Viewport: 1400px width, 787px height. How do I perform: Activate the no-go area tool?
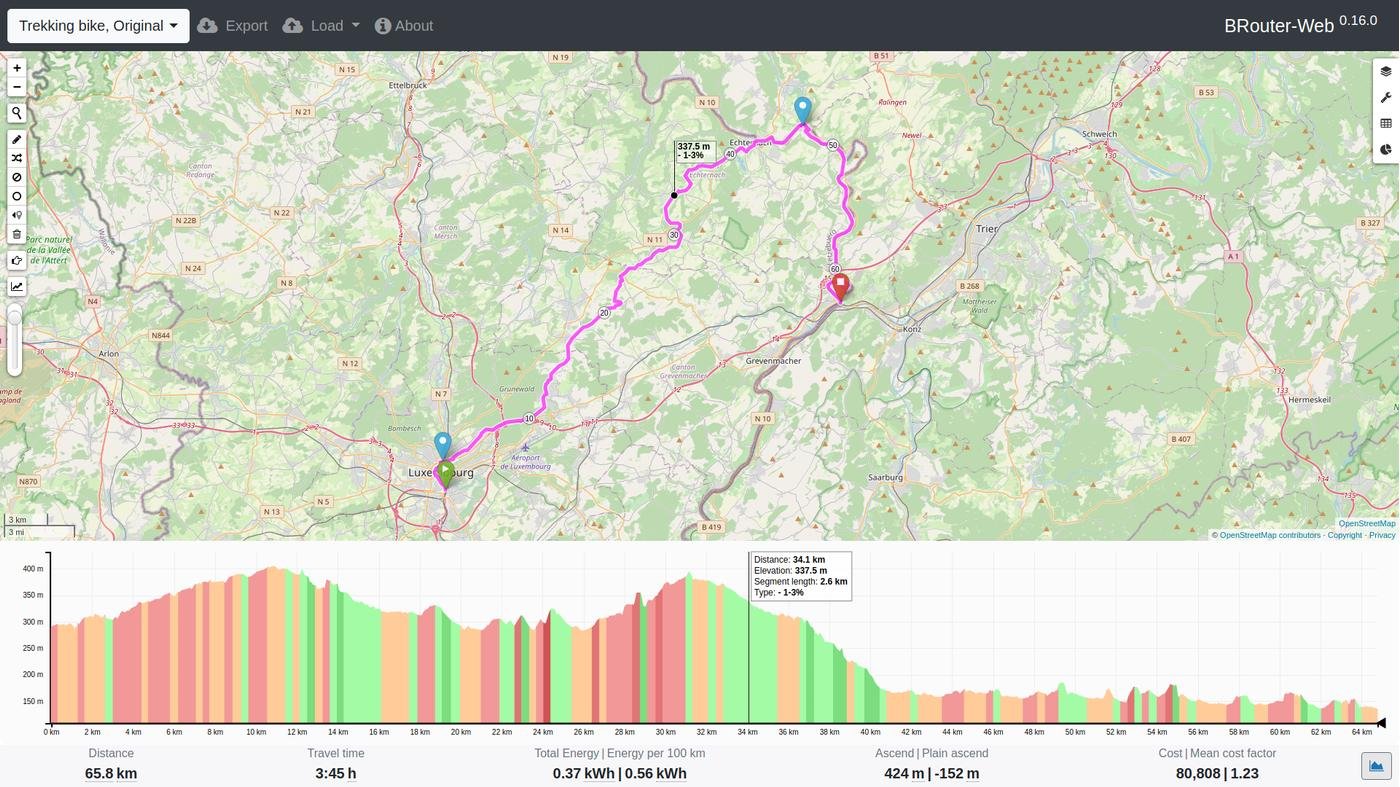16,177
